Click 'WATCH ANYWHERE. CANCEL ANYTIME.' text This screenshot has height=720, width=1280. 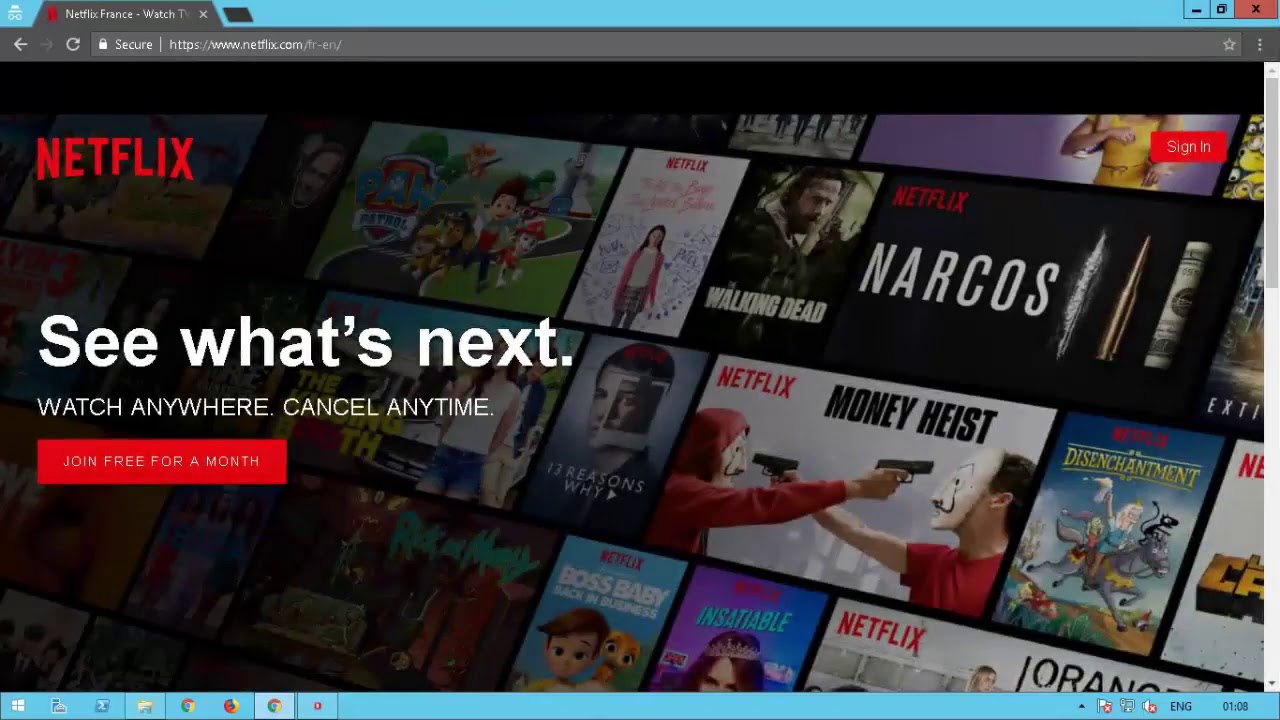[266, 407]
